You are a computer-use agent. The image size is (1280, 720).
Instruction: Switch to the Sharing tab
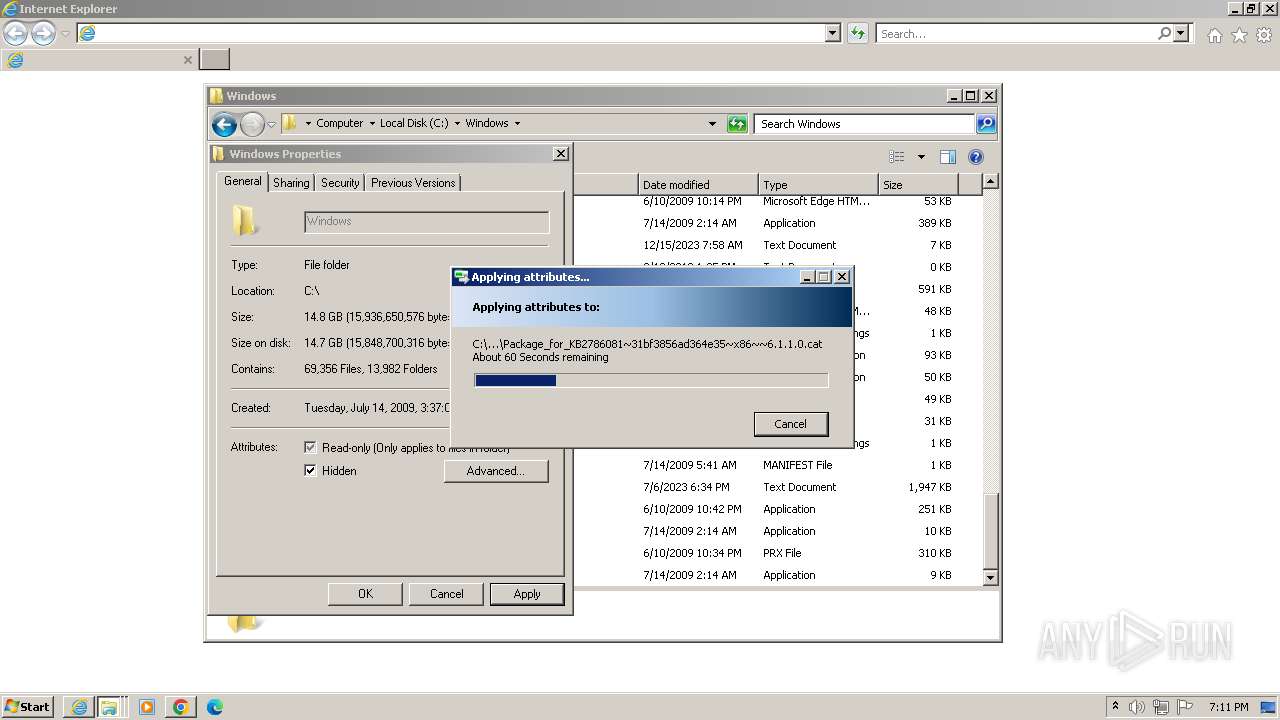[x=291, y=183]
